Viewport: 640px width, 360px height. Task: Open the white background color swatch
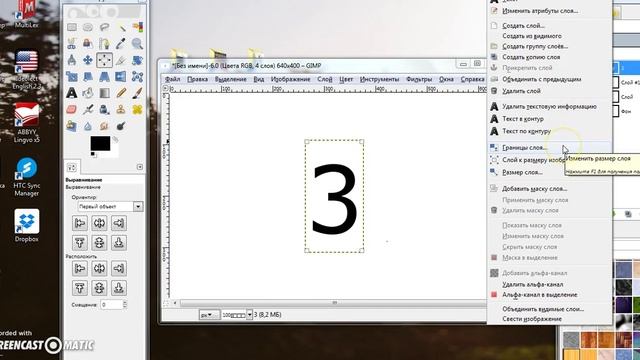click(114, 153)
